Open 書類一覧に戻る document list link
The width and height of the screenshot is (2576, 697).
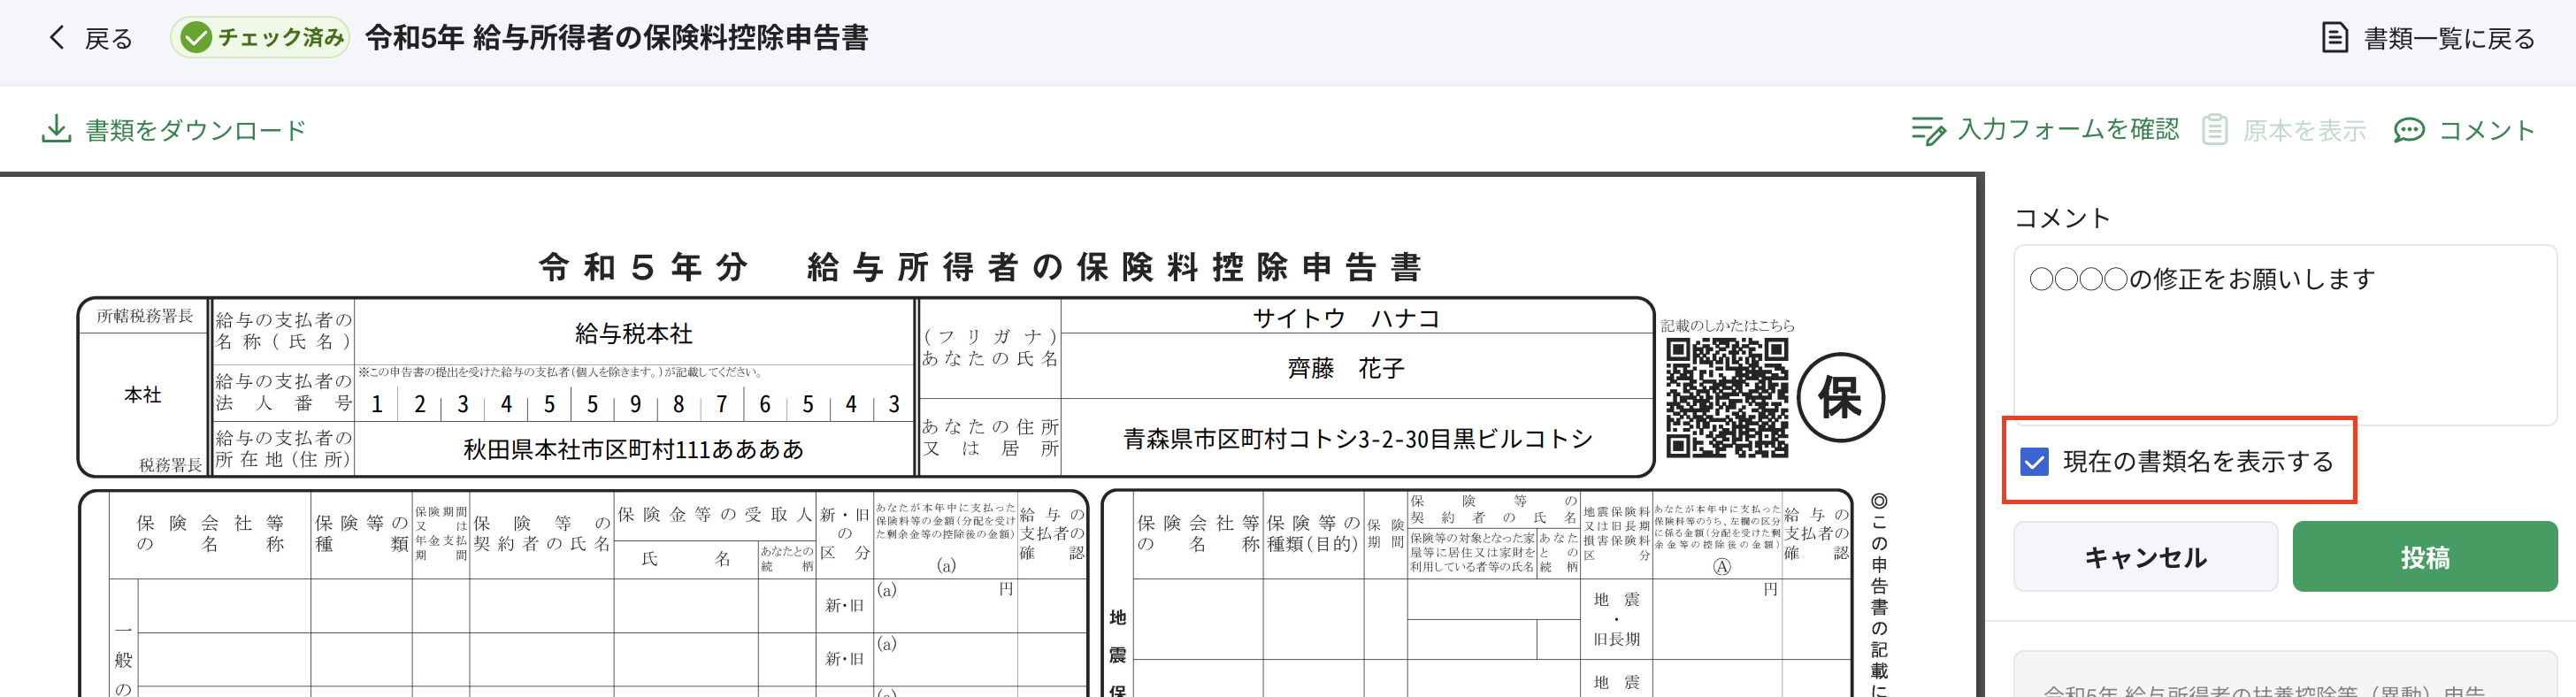(x=2449, y=38)
